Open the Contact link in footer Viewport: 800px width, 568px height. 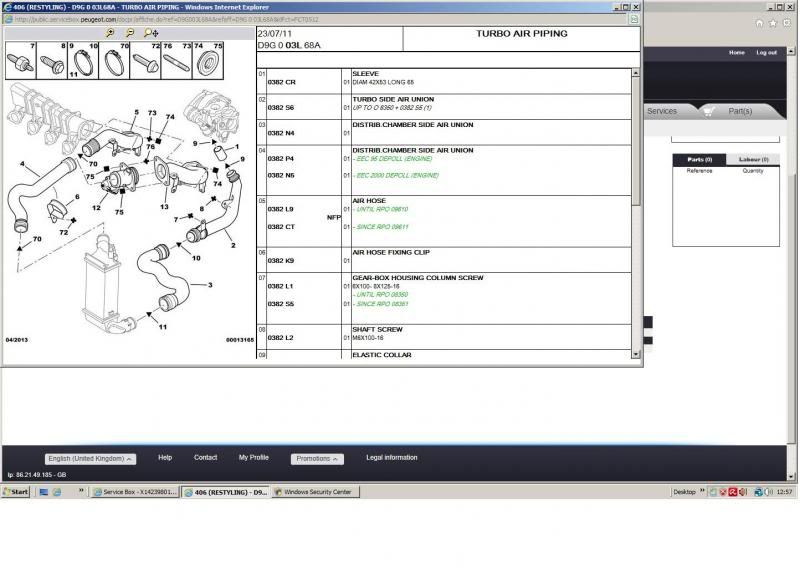205,458
